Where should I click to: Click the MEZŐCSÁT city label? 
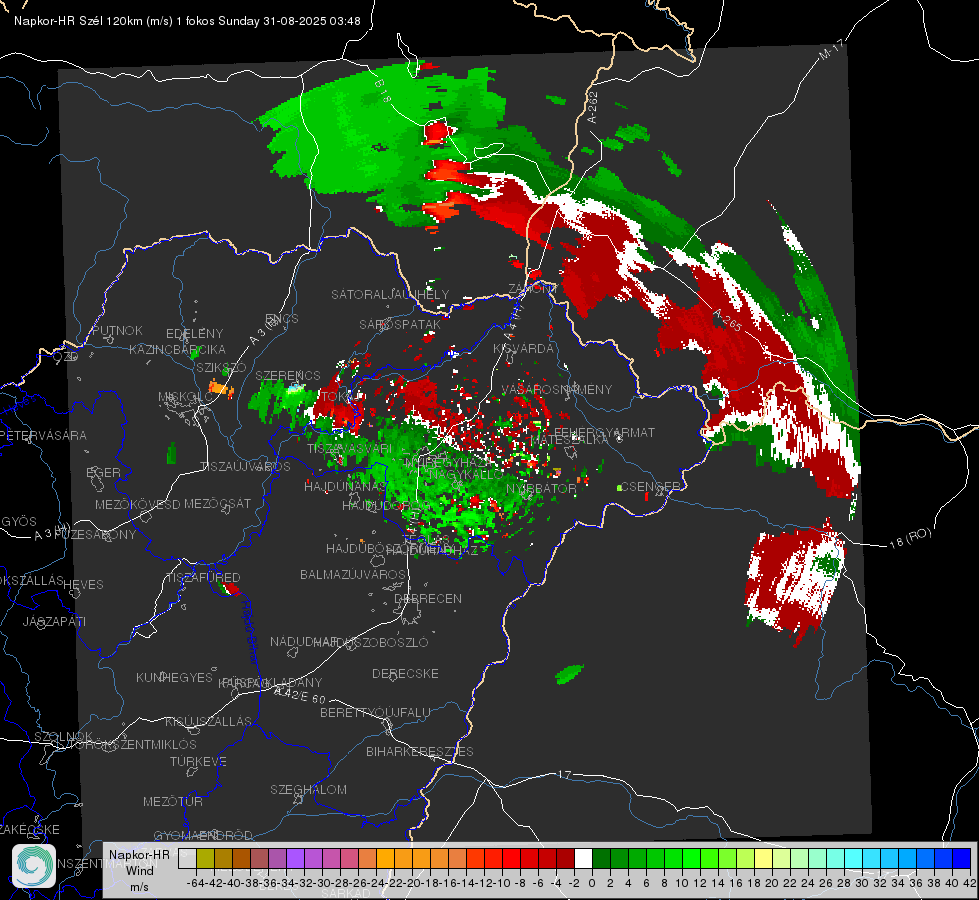click(217, 503)
